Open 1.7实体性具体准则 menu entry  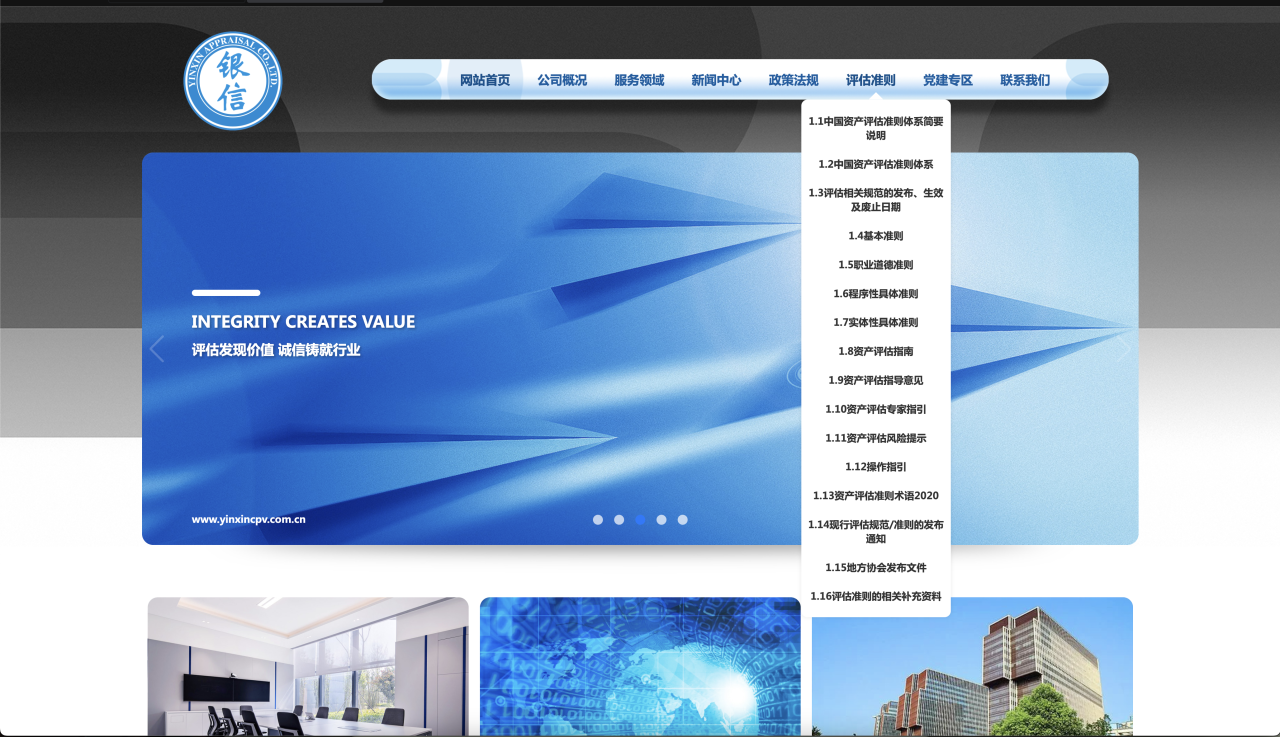click(x=876, y=322)
